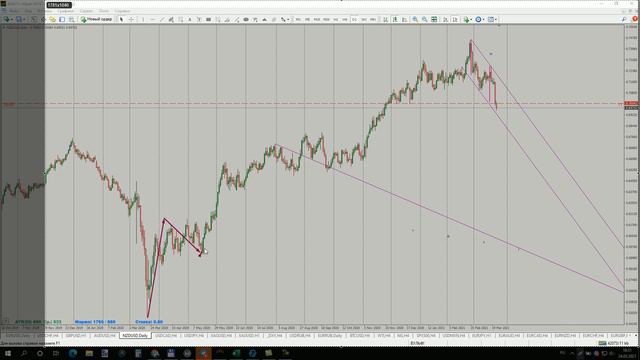Select the trendline drawing tool

(x=162, y=19)
